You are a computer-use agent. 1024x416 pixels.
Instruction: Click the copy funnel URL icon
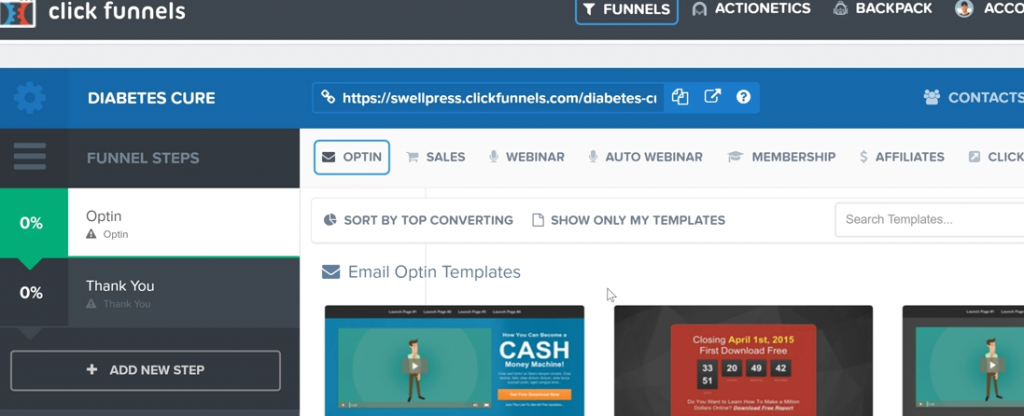(x=680, y=97)
